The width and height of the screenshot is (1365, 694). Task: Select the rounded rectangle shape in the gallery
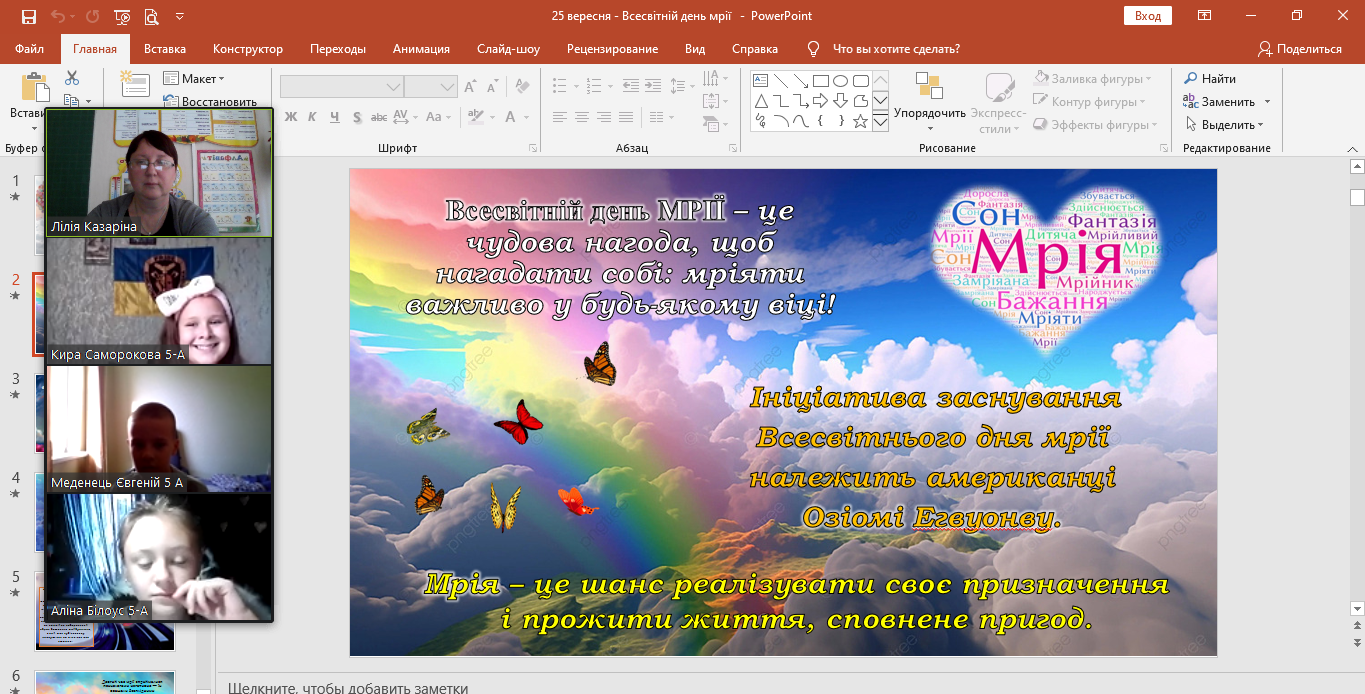pos(860,80)
